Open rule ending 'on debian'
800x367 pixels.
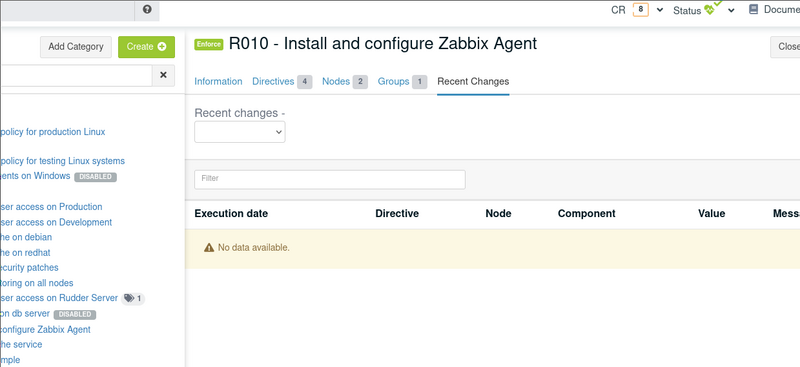click(26, 237)
